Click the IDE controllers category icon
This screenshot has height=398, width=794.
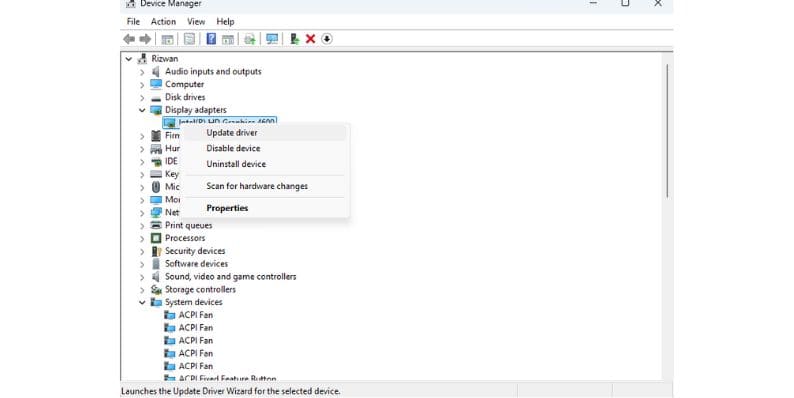pos(156,162)
